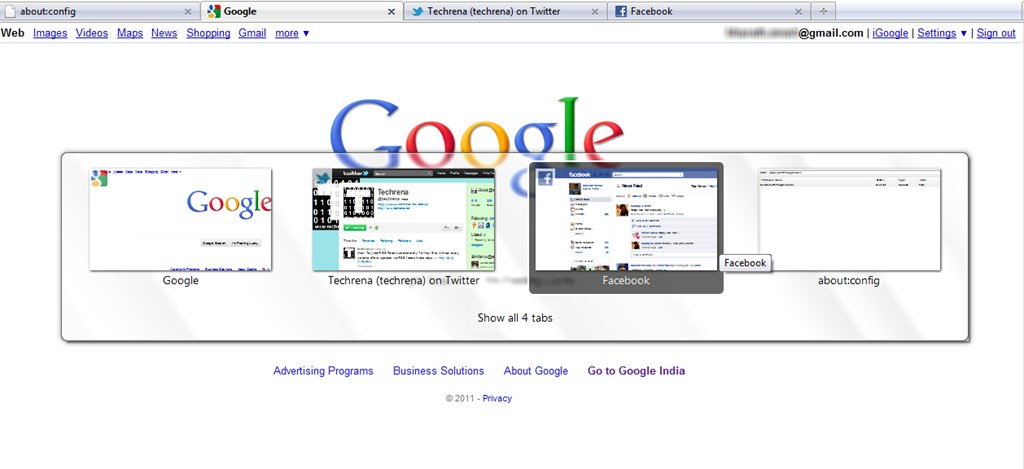Click 'Techrena (techrena) on Twitter' caption

(404, 280)
